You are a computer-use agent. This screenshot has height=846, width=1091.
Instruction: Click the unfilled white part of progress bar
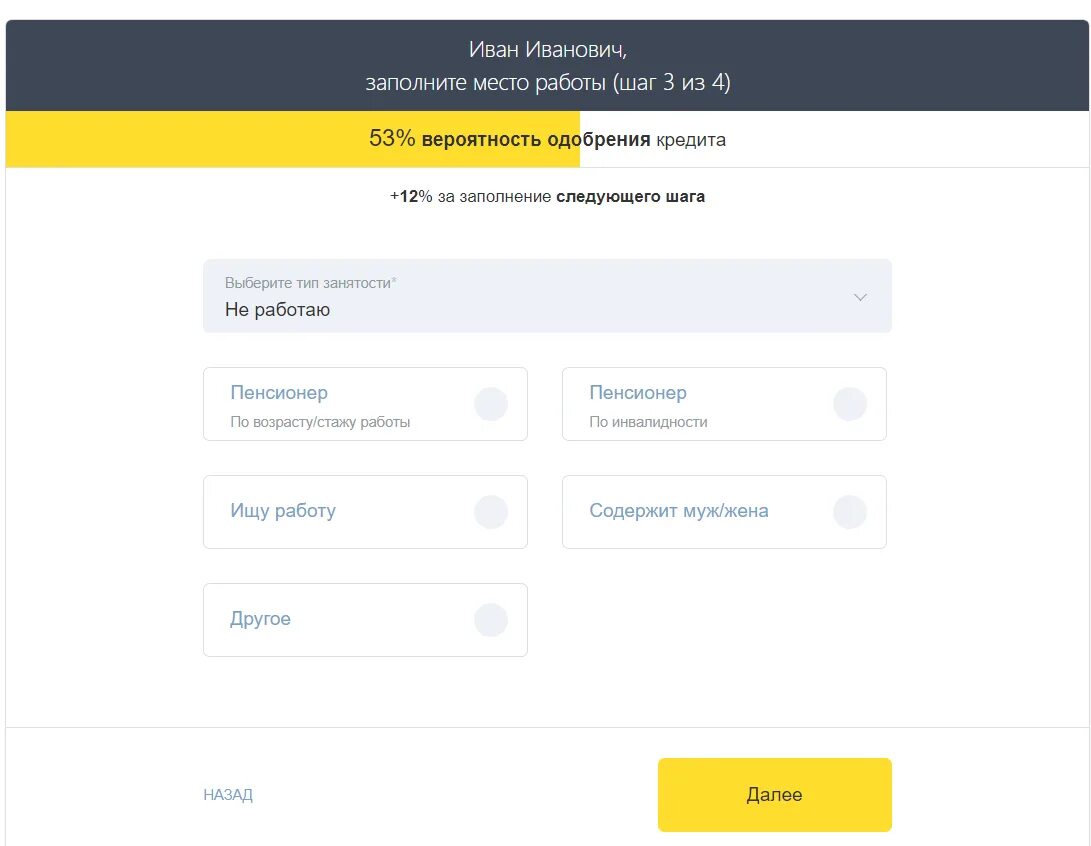[x=834, y=139]
